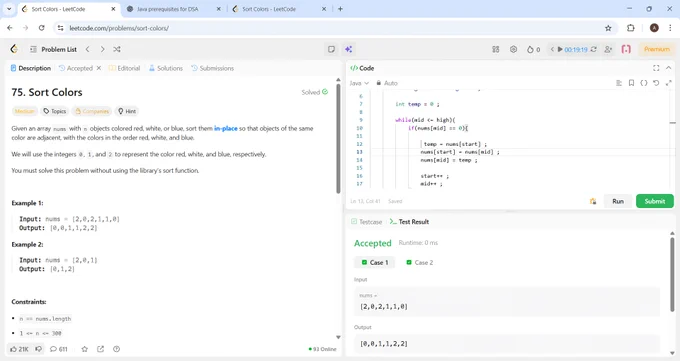Open the browser extensions puzzle icon
The height and width of the screenshot is (361, 680).
pyautogui.click(x=631, y=28)
